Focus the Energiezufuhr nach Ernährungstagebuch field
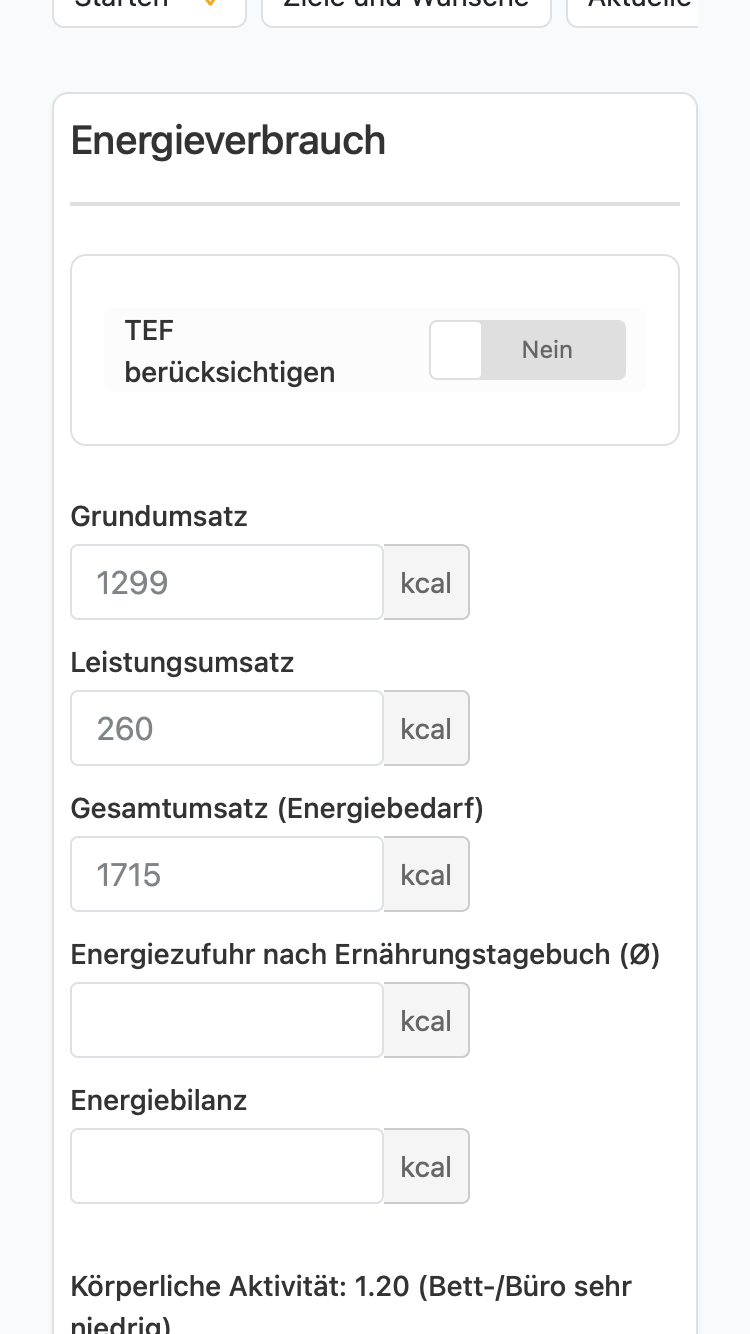This screenshot has height=1334, width=750. [227, 1020]
